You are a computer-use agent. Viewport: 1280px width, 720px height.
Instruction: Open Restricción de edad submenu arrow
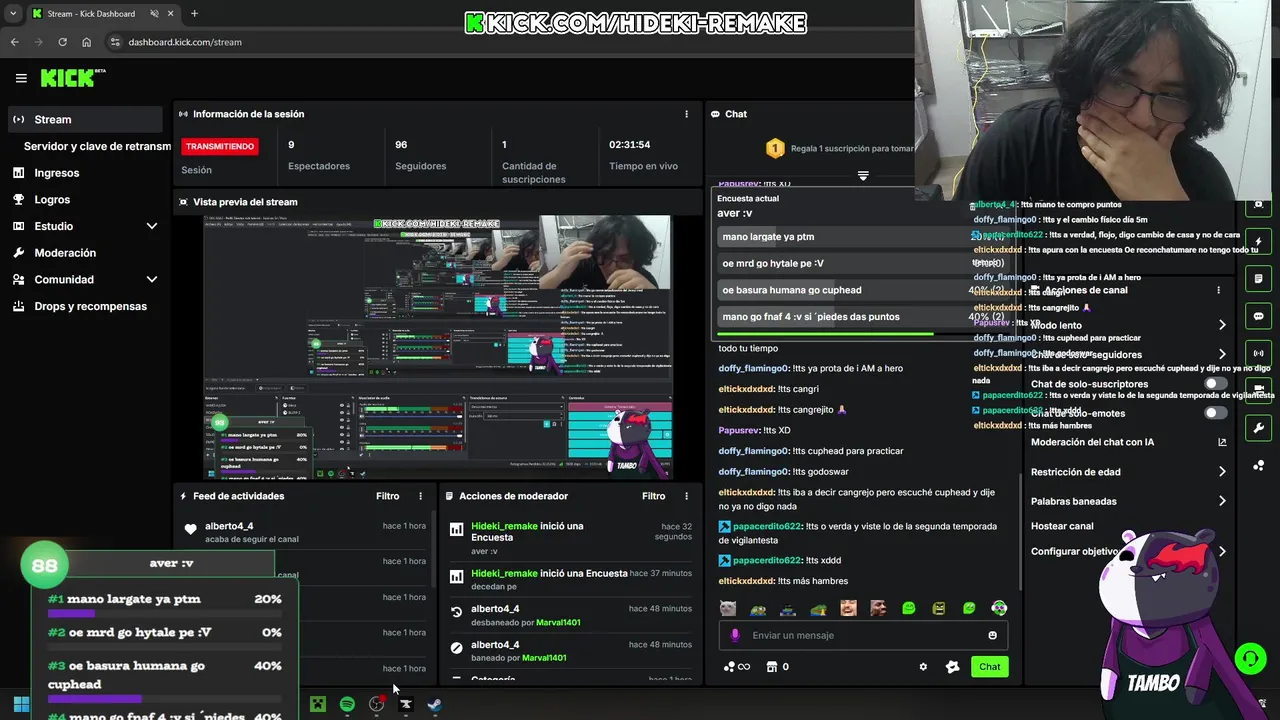pos(1222,472)
